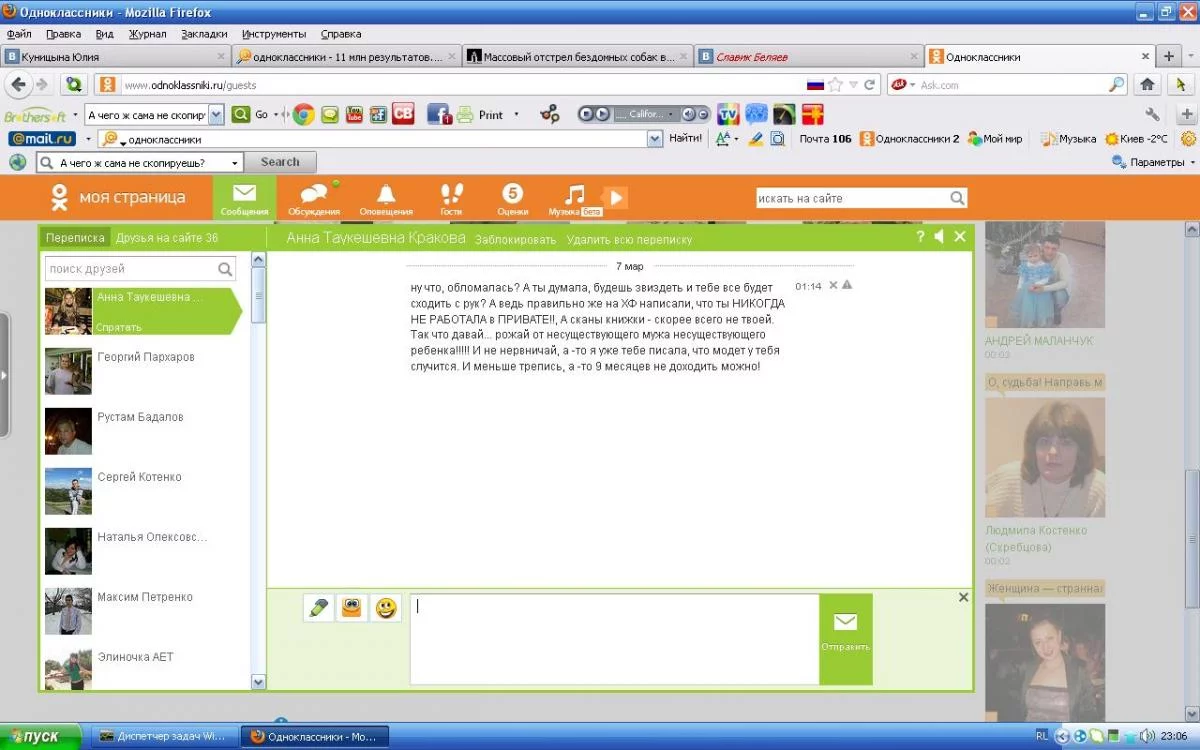Open АНДРЕЙ МАЛАНЧУК photo thumbnail
The width and height of the screenshot is (1200, 750).
[1045, 275]
